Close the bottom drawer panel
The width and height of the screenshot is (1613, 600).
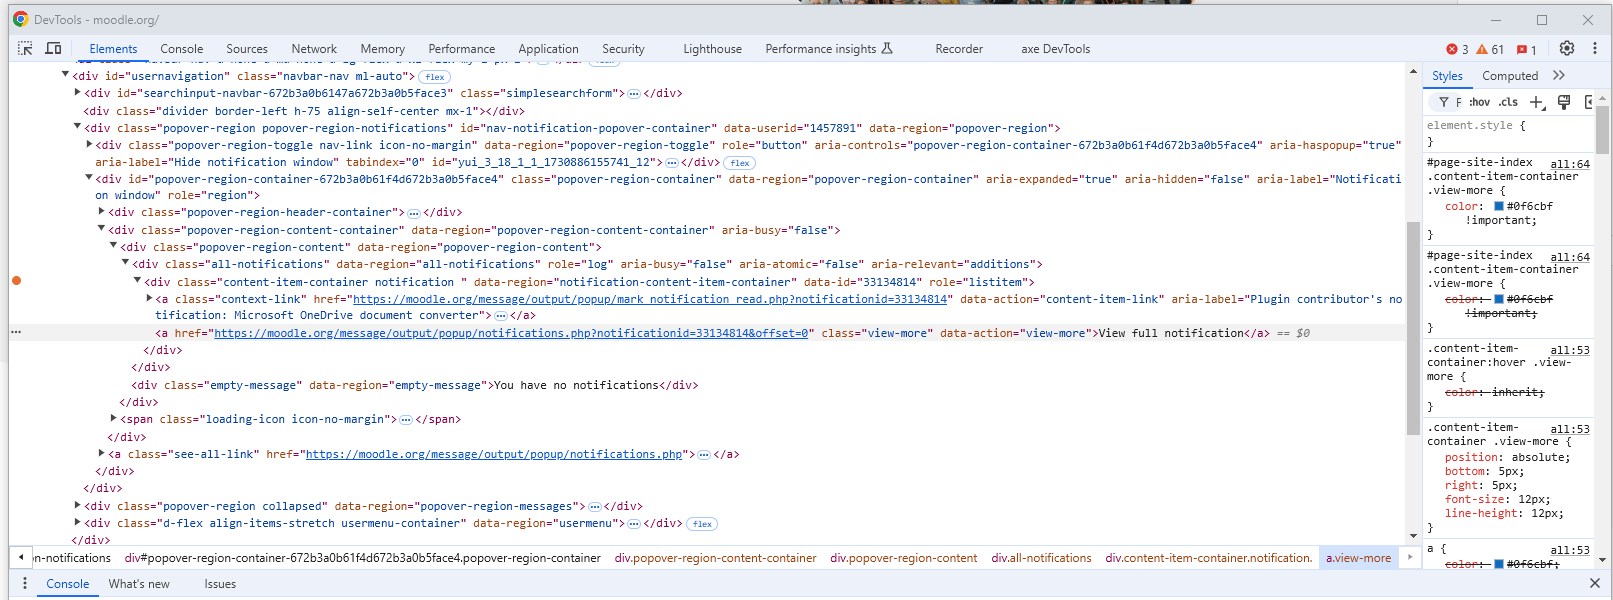(x=1595, y=583)
